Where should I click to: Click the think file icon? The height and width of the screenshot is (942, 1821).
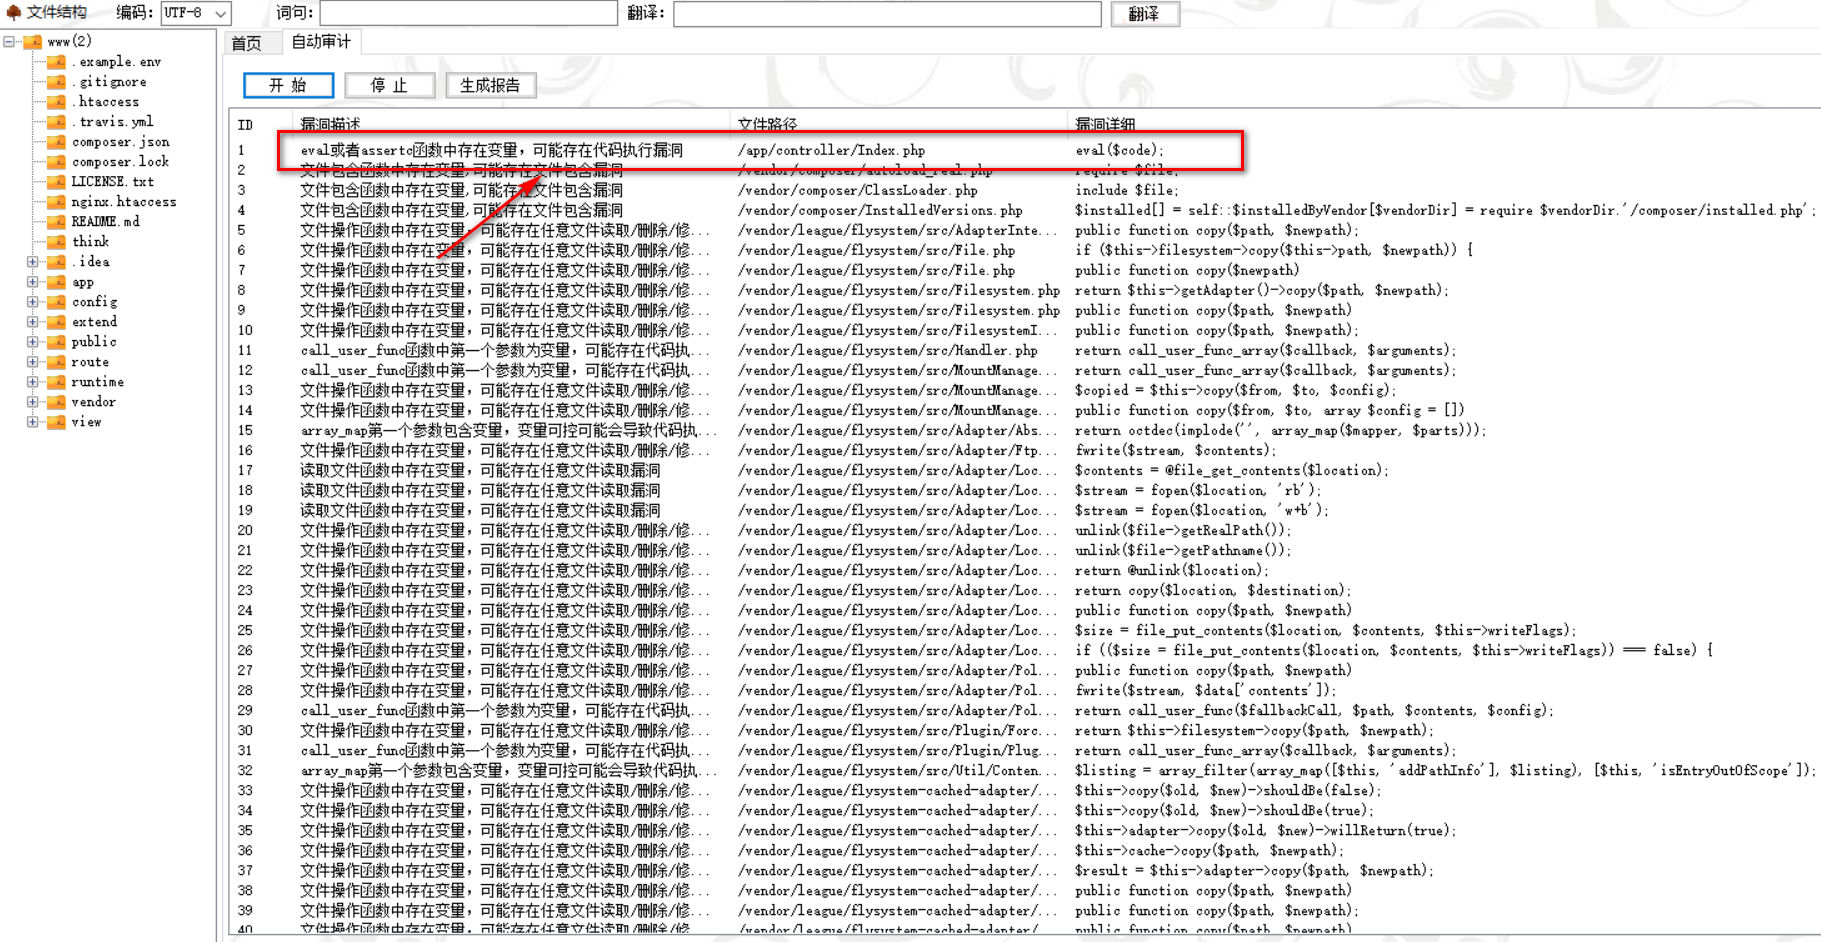click(x=57, y=242)
